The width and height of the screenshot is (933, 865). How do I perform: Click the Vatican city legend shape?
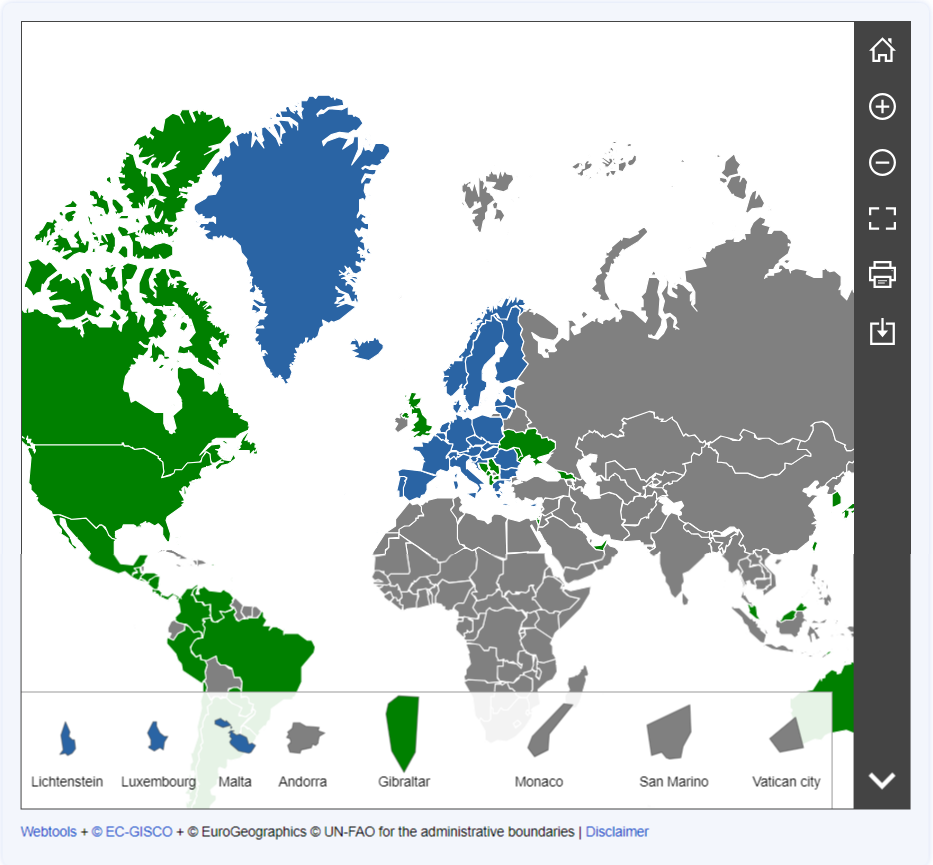click(786, 735)
